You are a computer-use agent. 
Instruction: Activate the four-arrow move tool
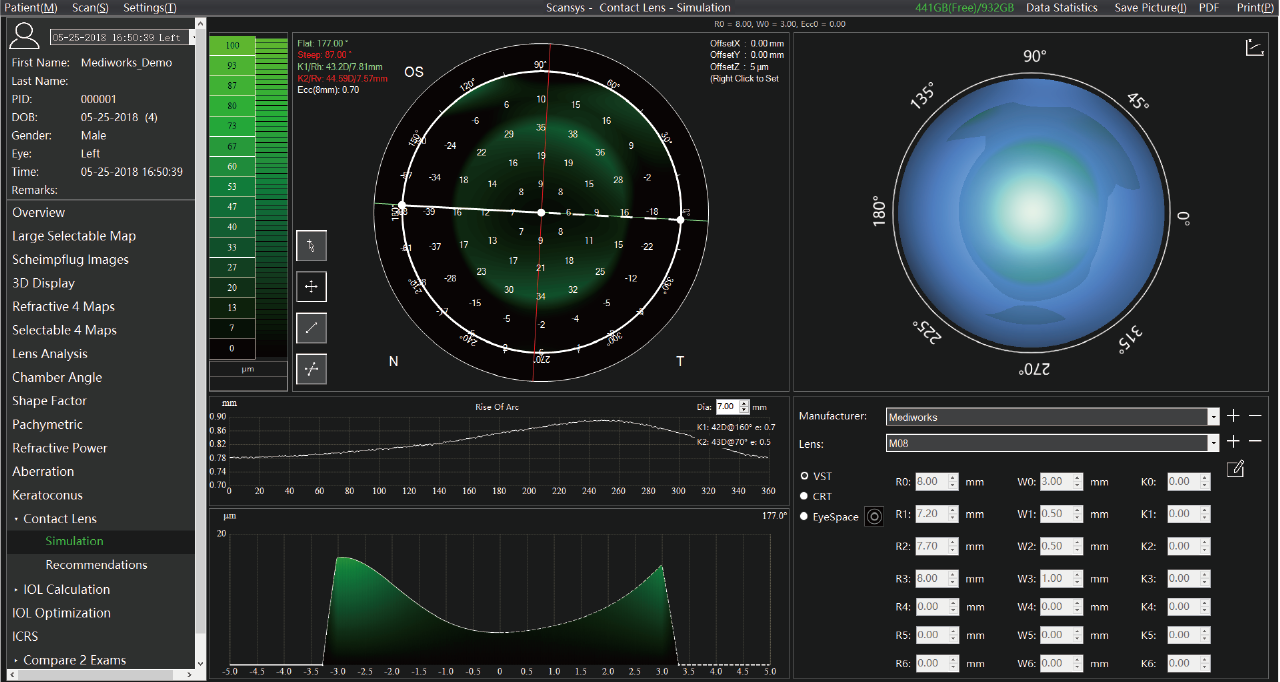[311, 287]
